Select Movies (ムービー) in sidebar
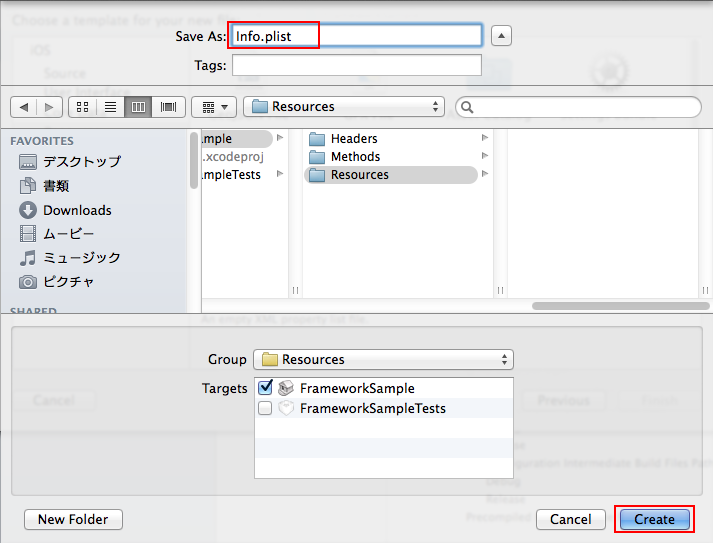713x543 pixels. (56, 234)
